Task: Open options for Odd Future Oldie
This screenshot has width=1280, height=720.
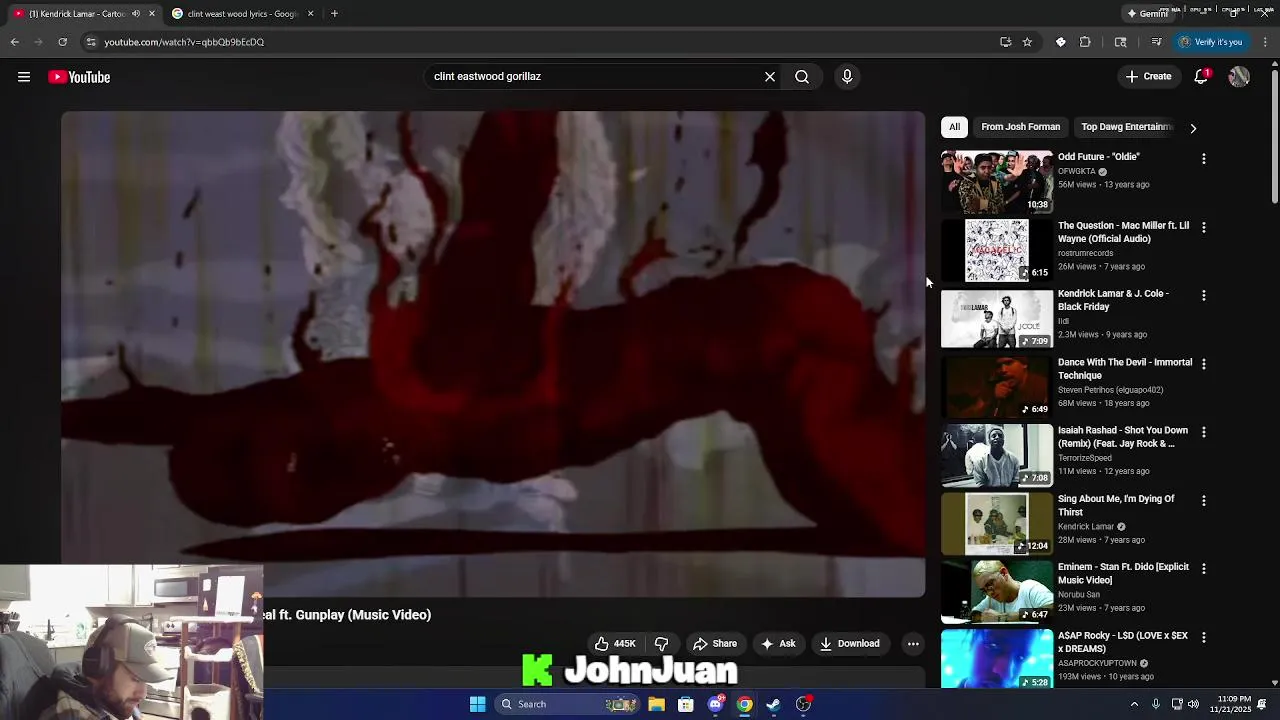Action: pos(1204,159)
